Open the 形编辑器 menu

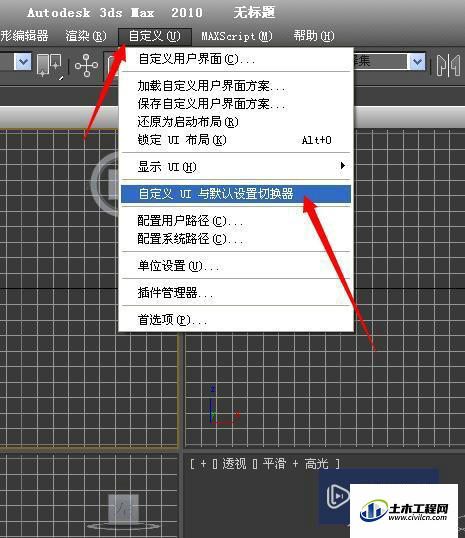(x=24, y=36)
